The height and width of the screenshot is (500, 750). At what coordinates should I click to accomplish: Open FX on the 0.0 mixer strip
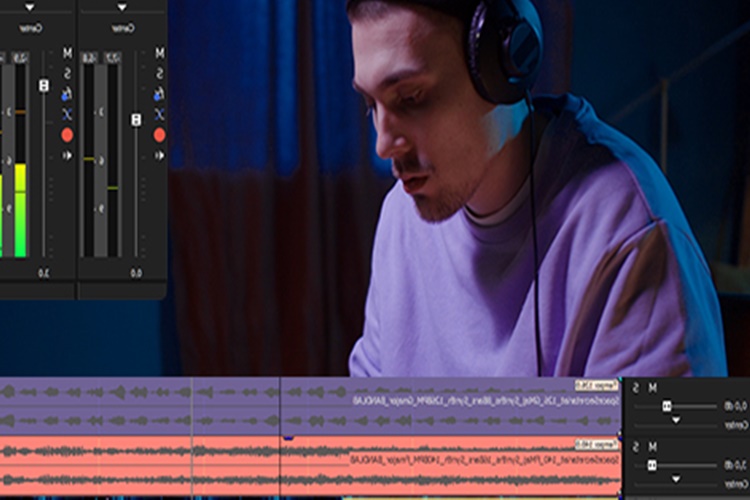(159, 94)
